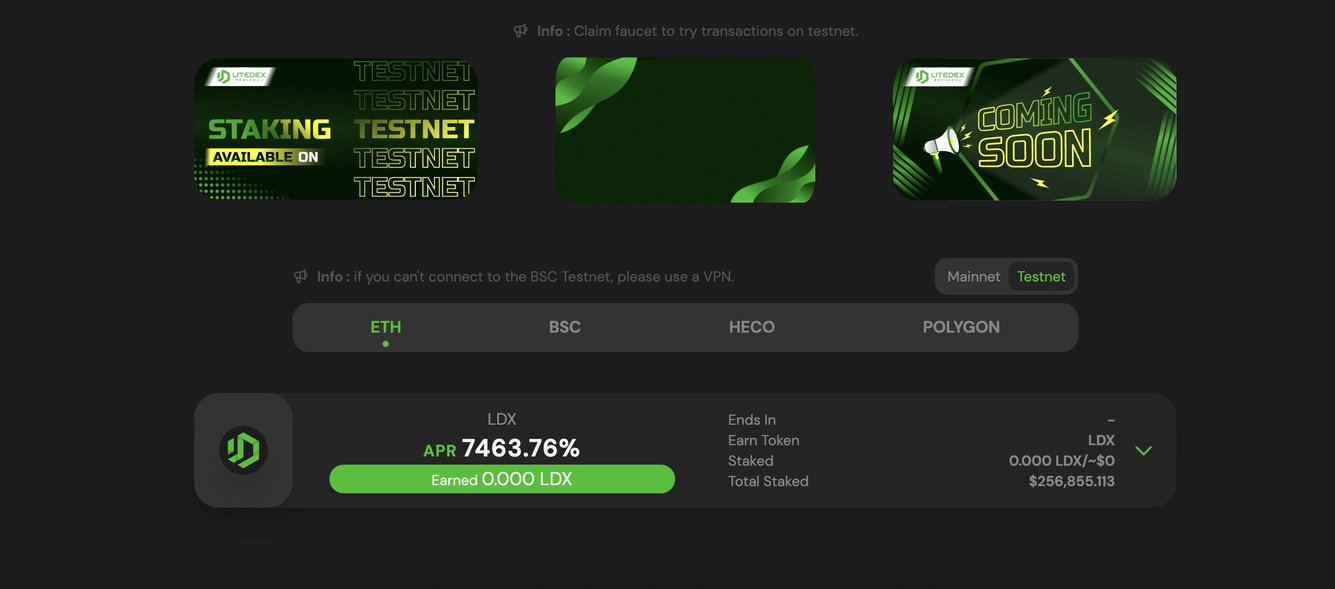Open the ETH network tab
The height and width of the screenshot is (589, 1335).
[x=385, y=327]
